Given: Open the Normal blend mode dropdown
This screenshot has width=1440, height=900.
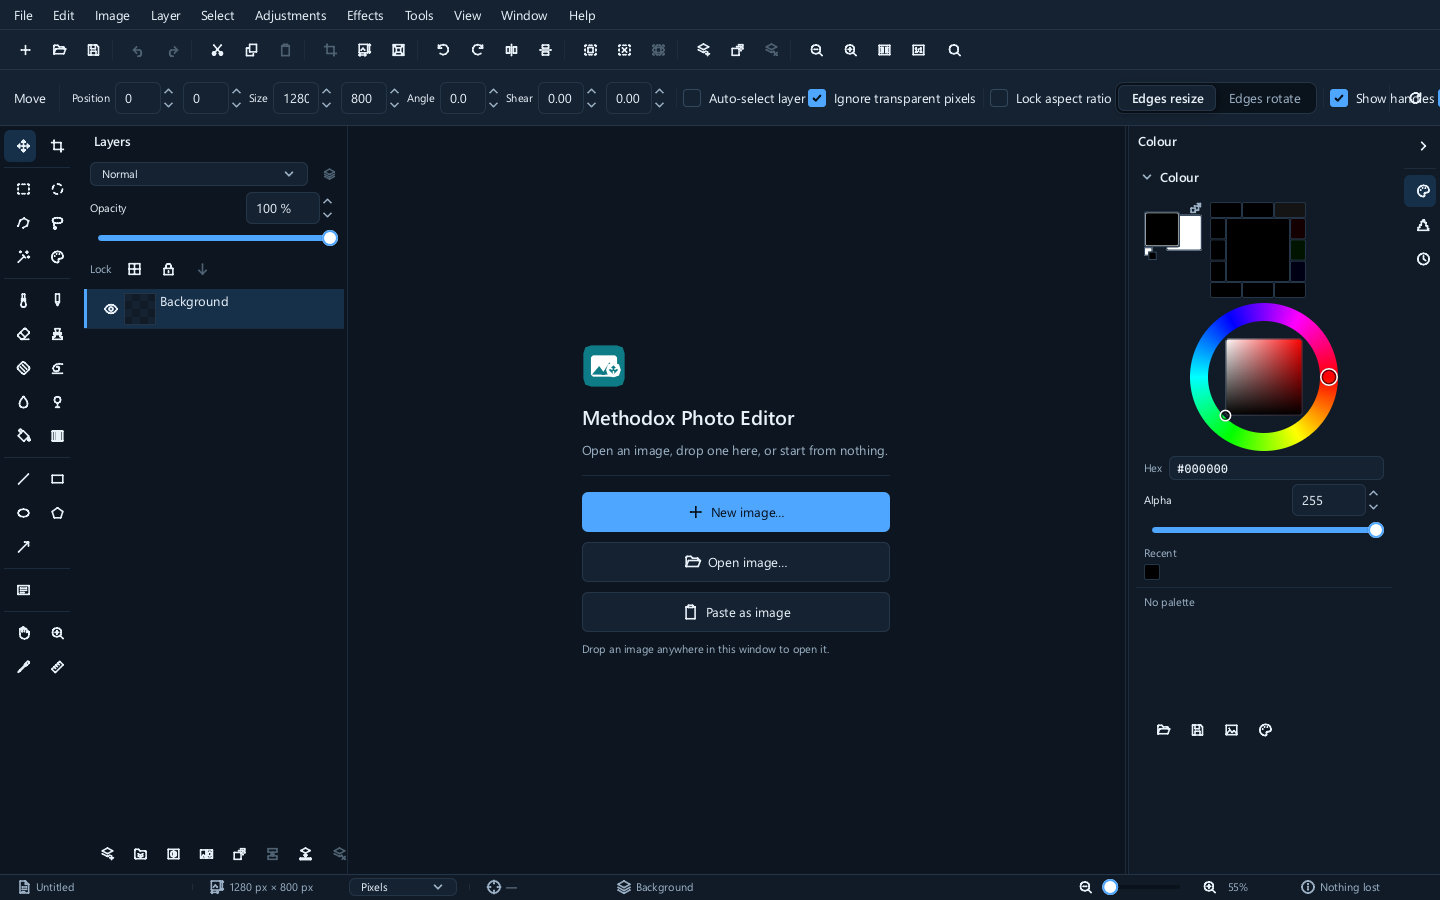Looking at the screenshot, I should pyautogui.click(x=198, y=174).
